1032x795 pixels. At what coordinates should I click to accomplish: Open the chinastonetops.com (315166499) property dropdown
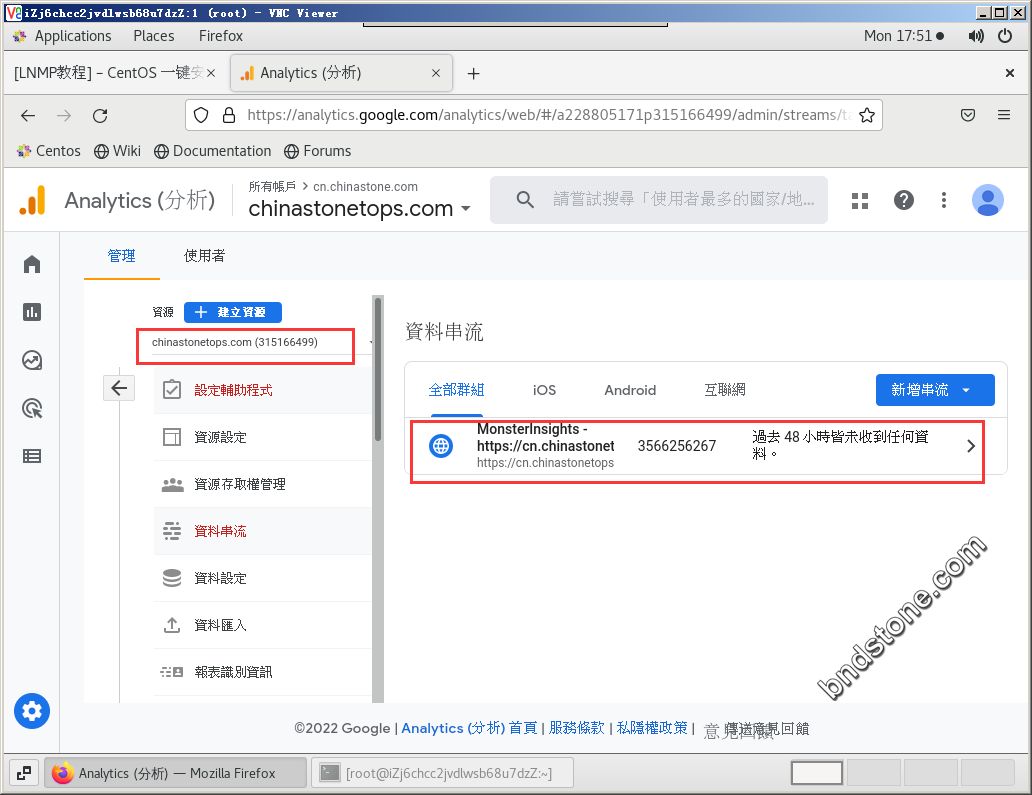coord(262,343)
